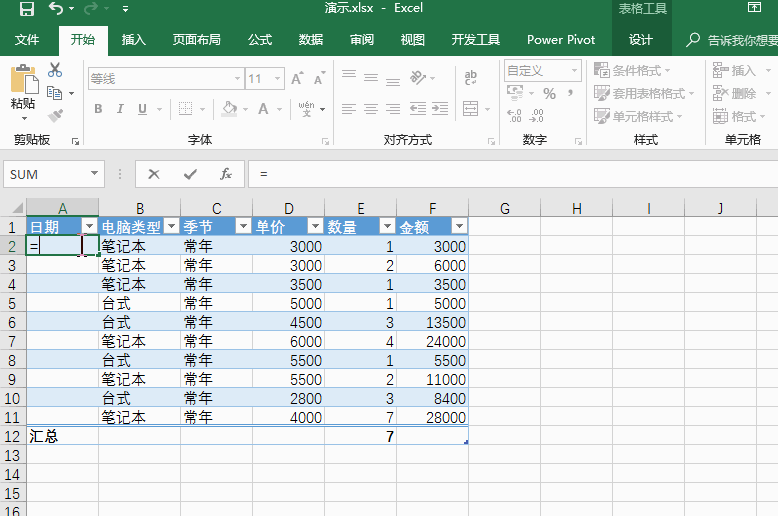Open the borders button
The width and height of the screenshot is (778, 516).
[186, 109]
